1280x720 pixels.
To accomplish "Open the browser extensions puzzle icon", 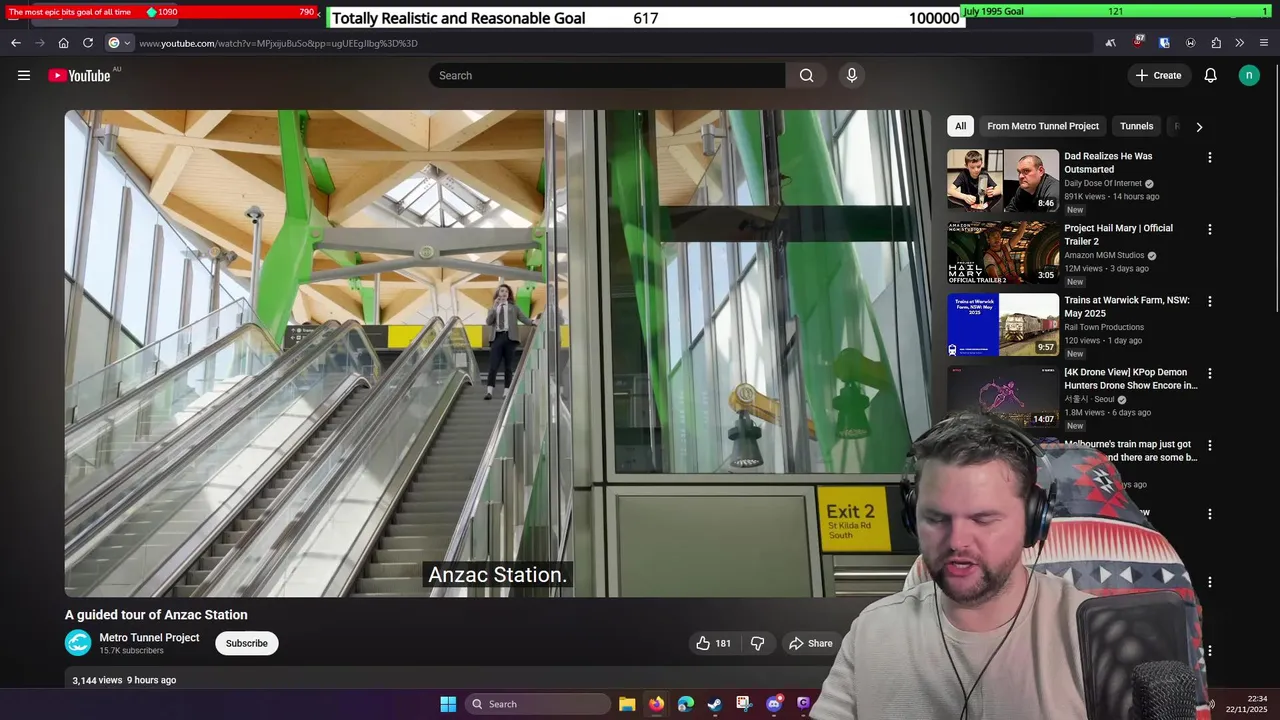I will [x=1216, y=43].
